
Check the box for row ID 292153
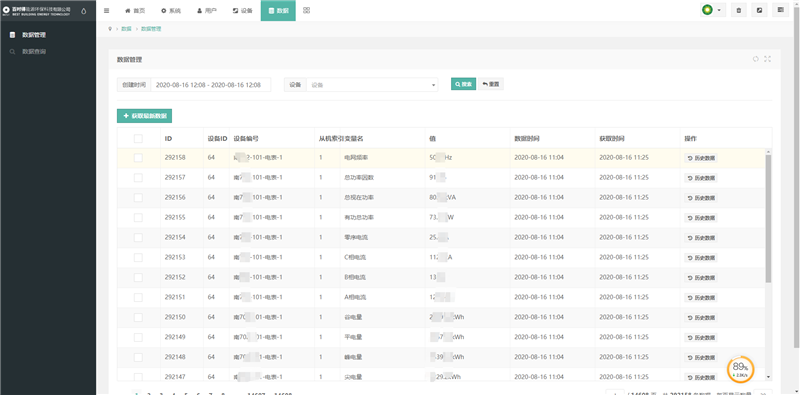pos(138,258)
